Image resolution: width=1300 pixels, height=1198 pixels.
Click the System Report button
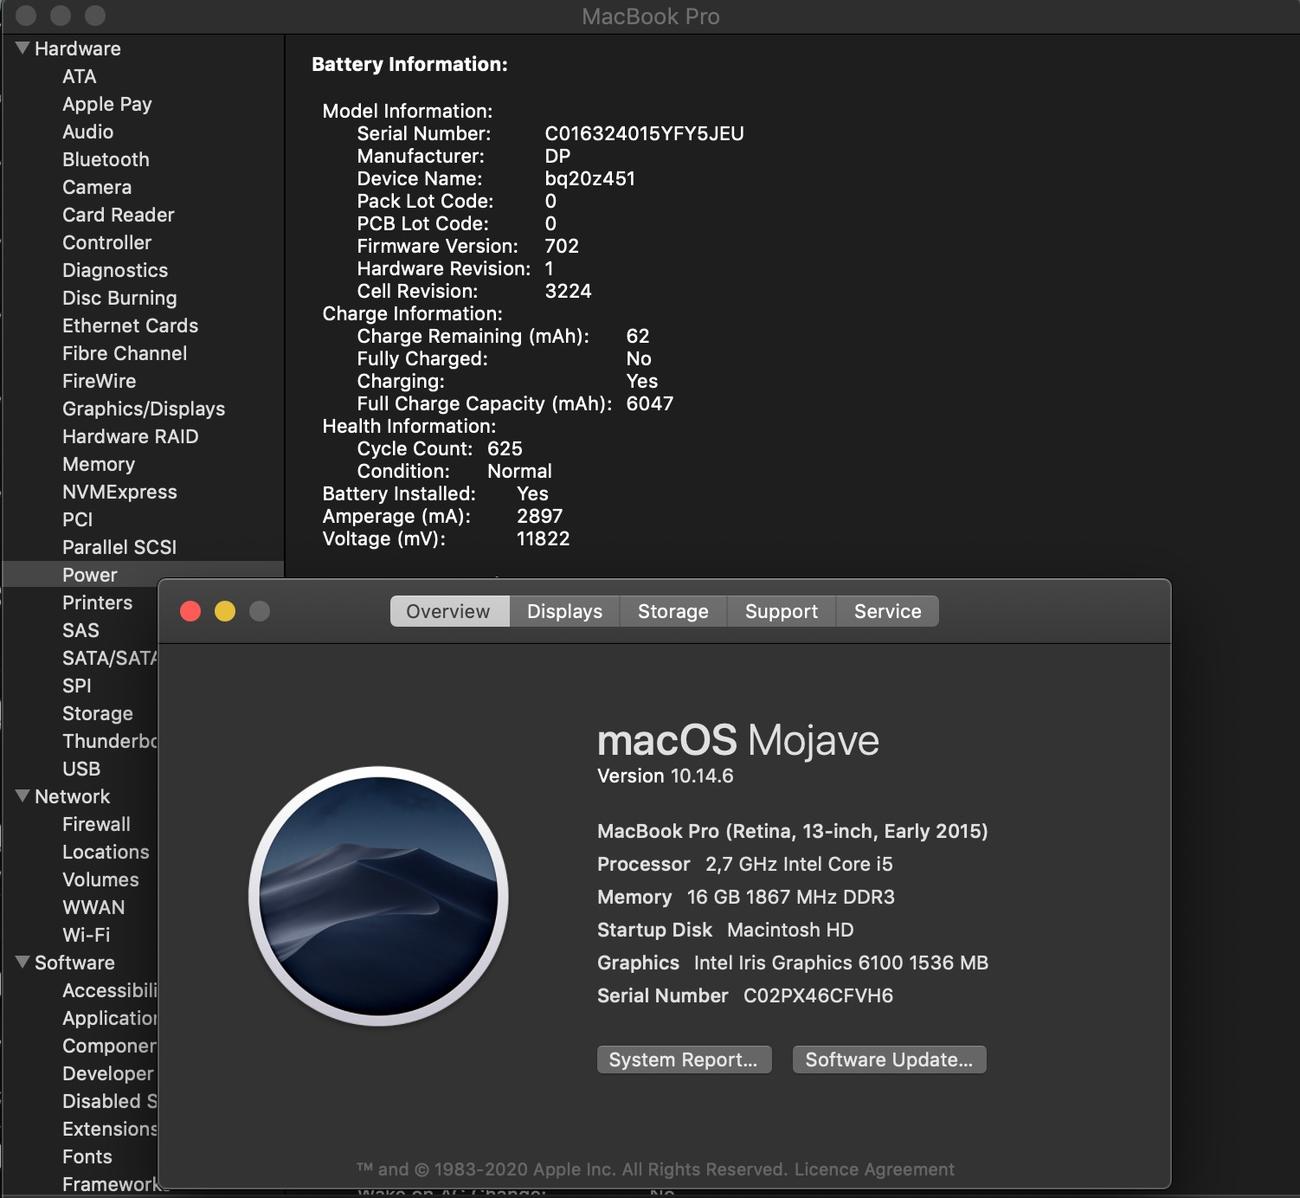tap(683, 1059)
